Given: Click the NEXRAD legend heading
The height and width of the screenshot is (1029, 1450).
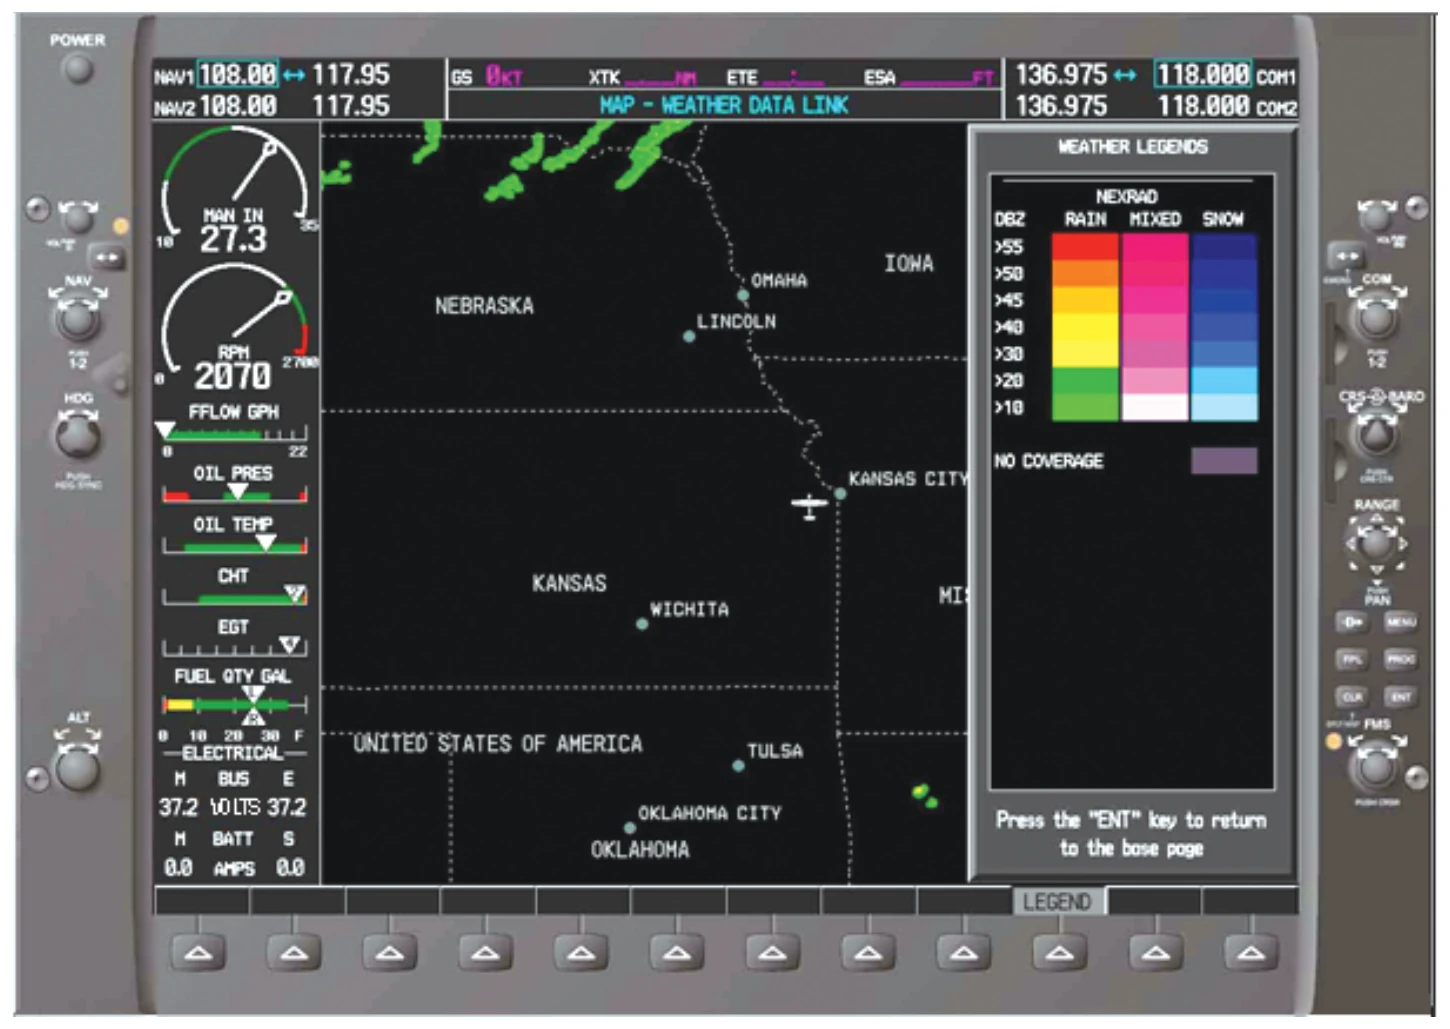Looking at the screenshot, I should pyautogui.click(x=1126, y=197).
